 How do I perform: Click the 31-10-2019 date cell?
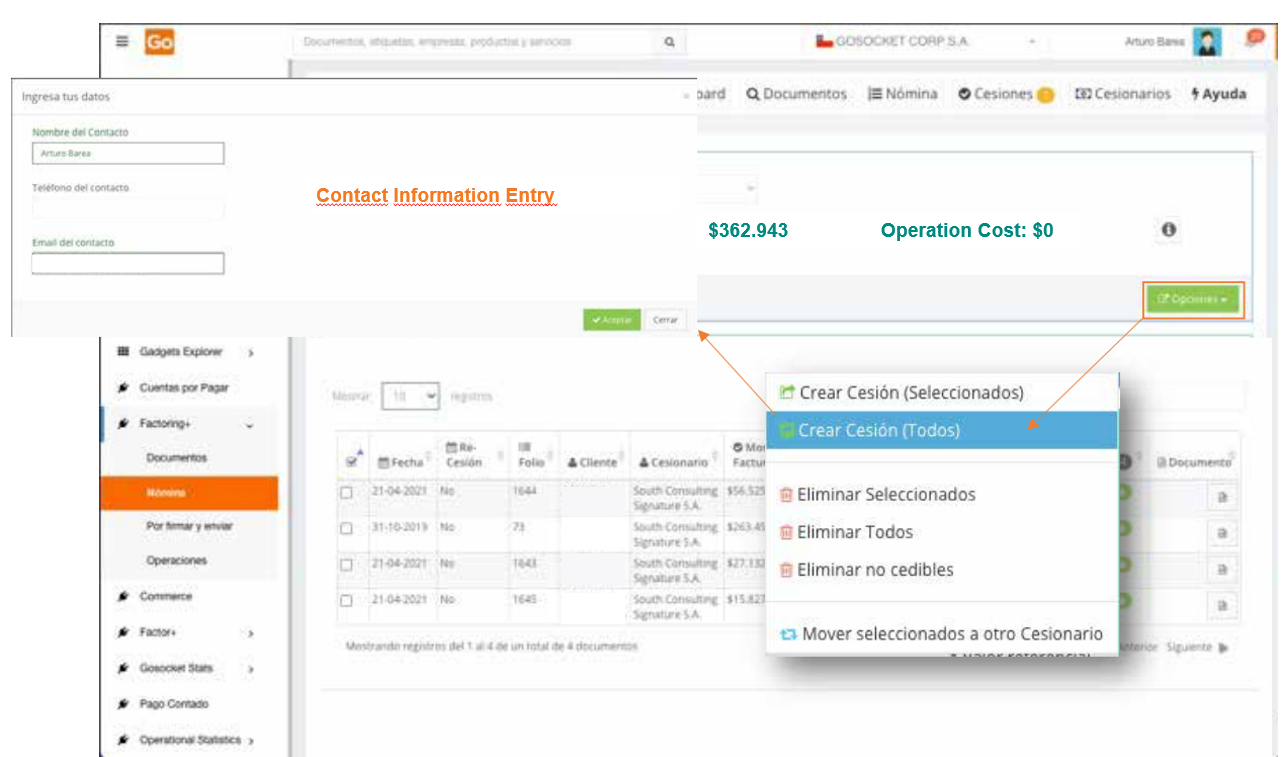(398, 527)
